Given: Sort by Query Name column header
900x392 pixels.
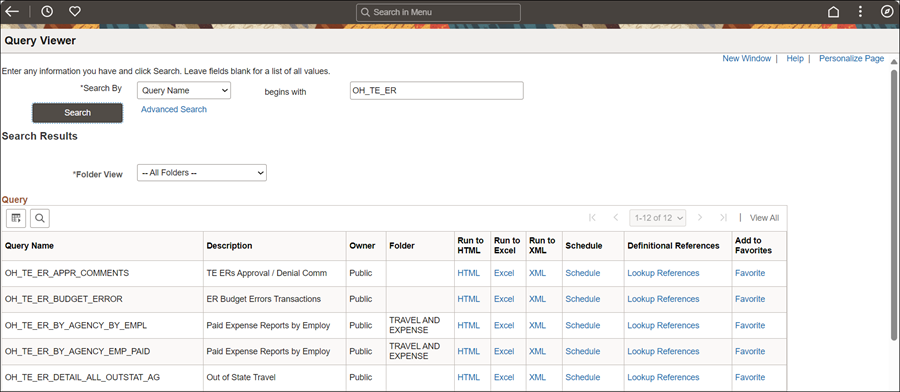Looking at the screenshot, I should pos(29,246).
